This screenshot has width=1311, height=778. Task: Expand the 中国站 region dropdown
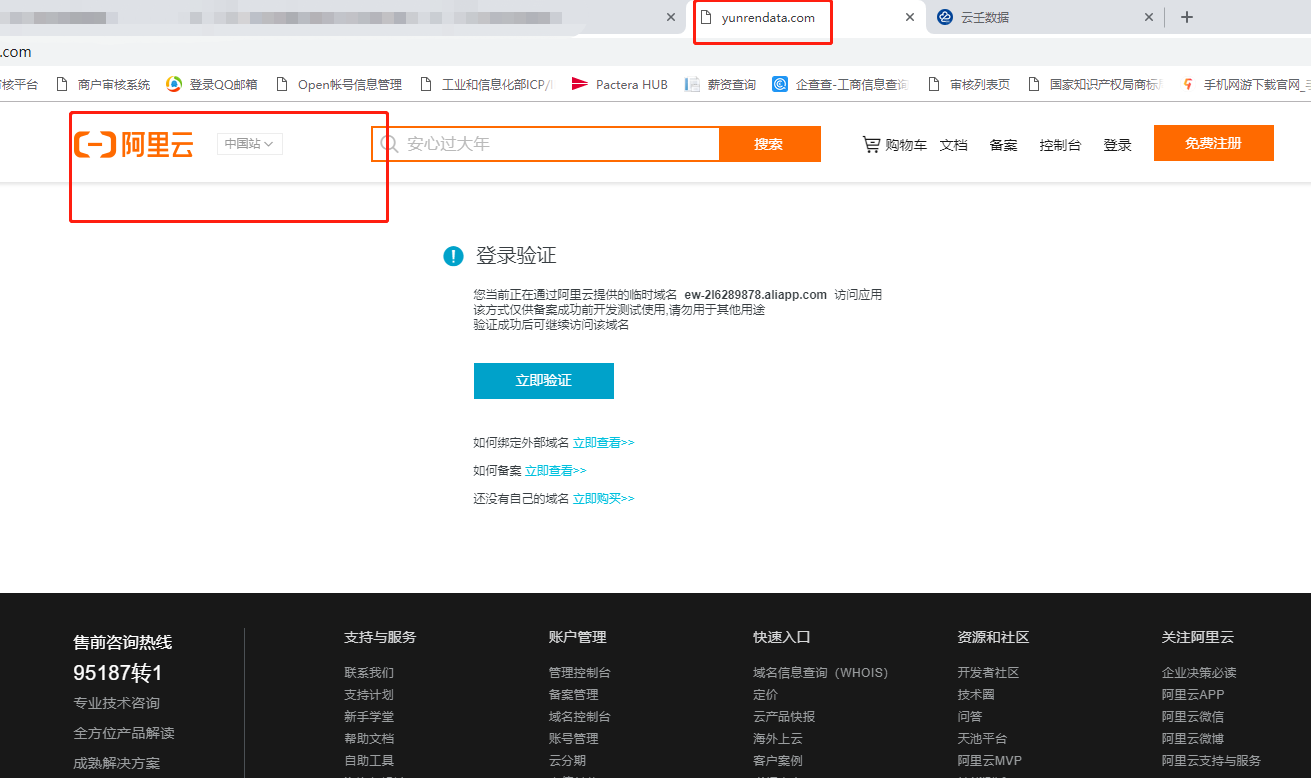[x=250, y=144]
